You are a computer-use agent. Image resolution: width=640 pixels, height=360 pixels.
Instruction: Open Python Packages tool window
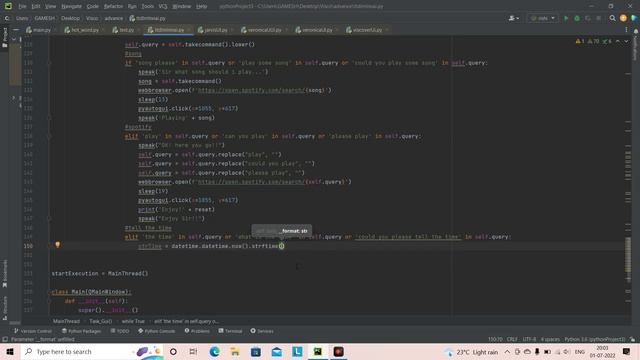tap(81, 331)
